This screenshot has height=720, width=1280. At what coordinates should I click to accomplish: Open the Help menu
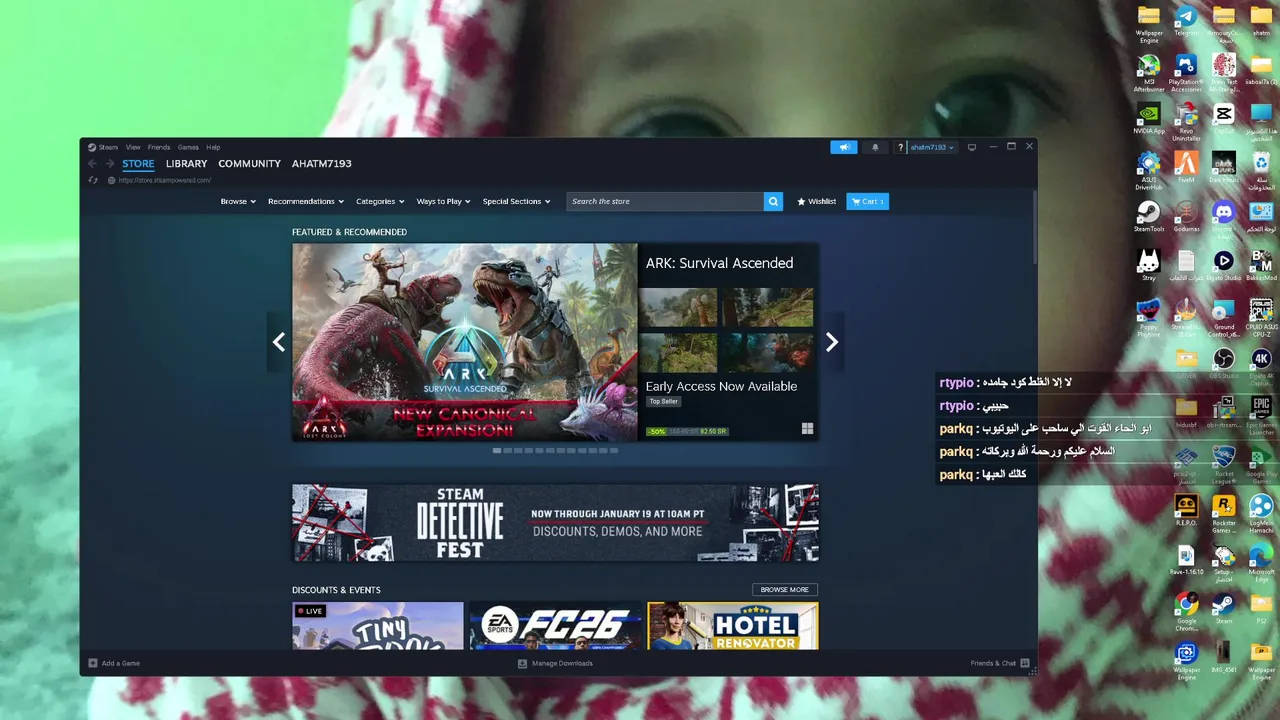coord(213,147)
